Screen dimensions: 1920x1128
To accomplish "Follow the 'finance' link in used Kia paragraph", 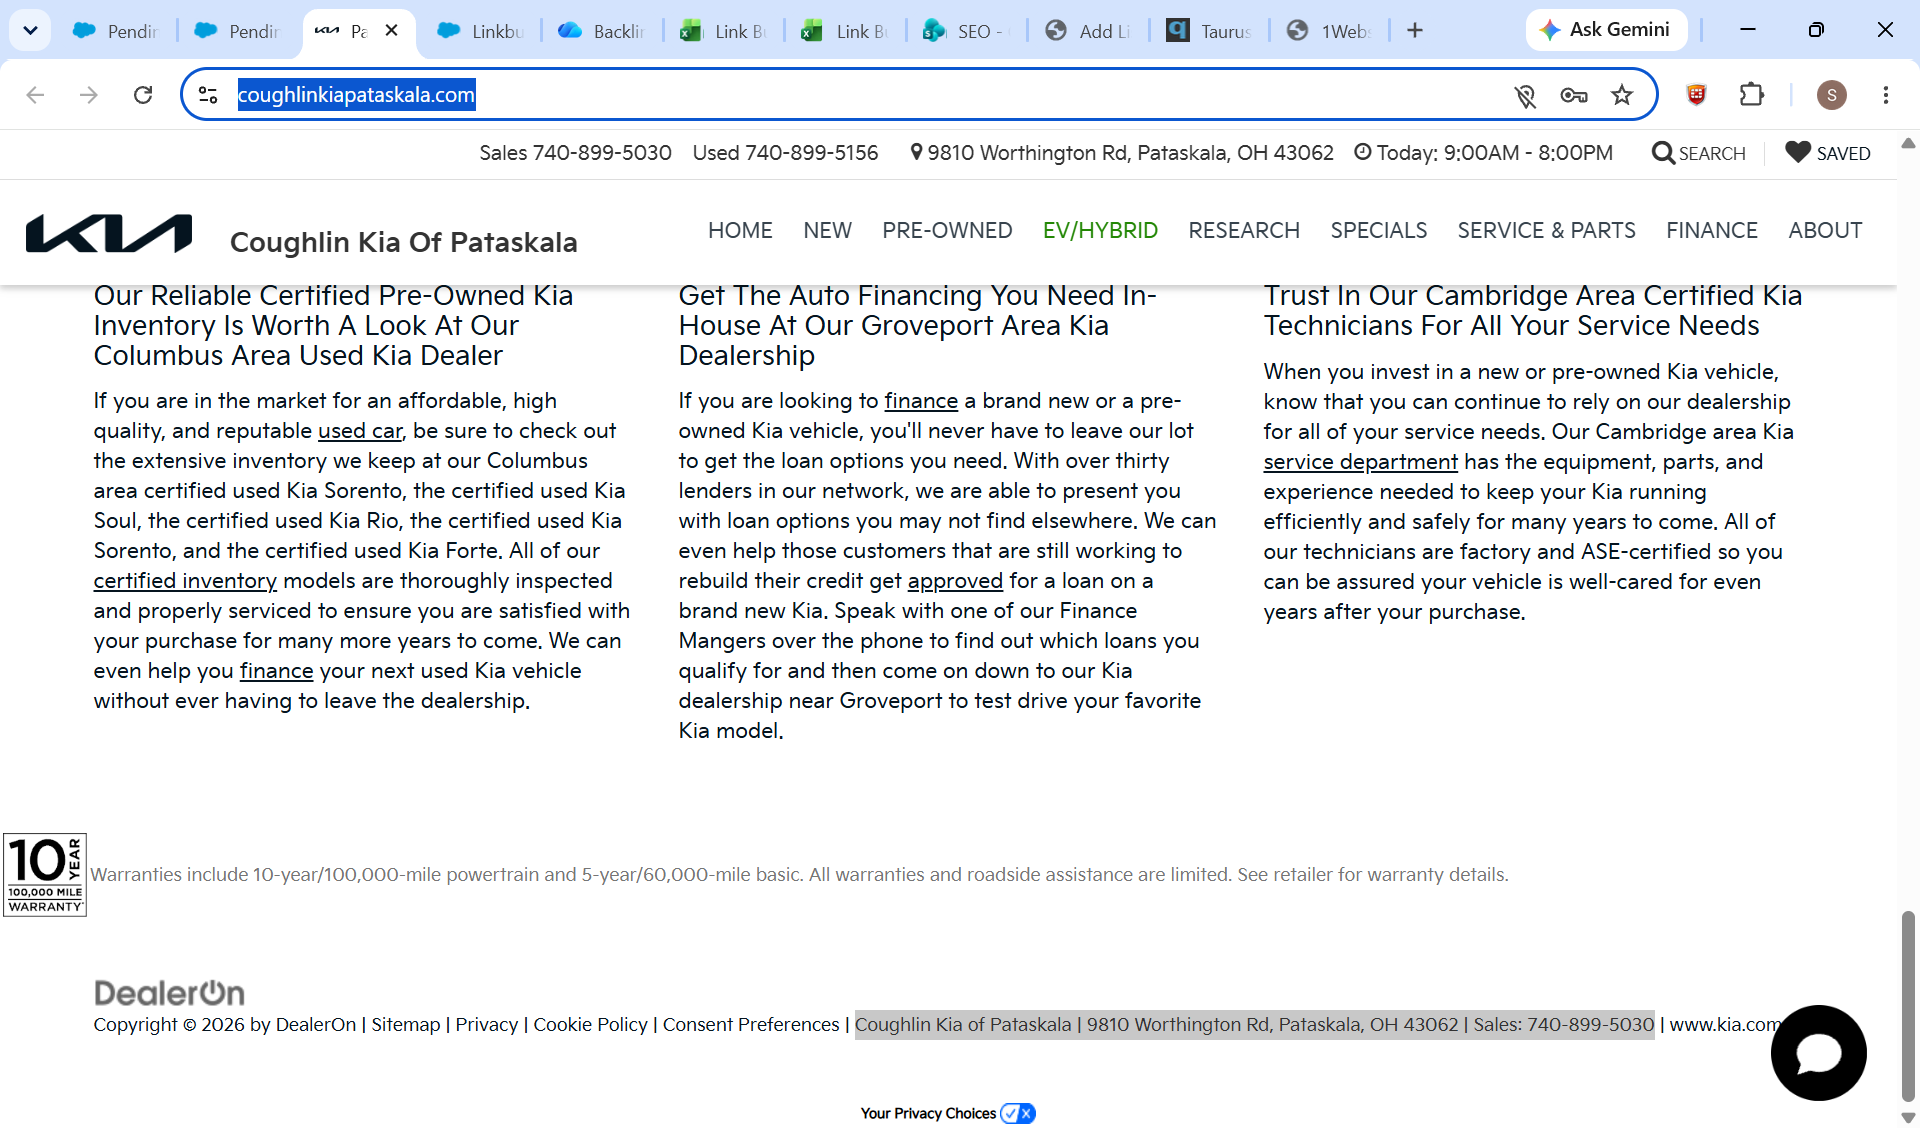I will point(276,671).
